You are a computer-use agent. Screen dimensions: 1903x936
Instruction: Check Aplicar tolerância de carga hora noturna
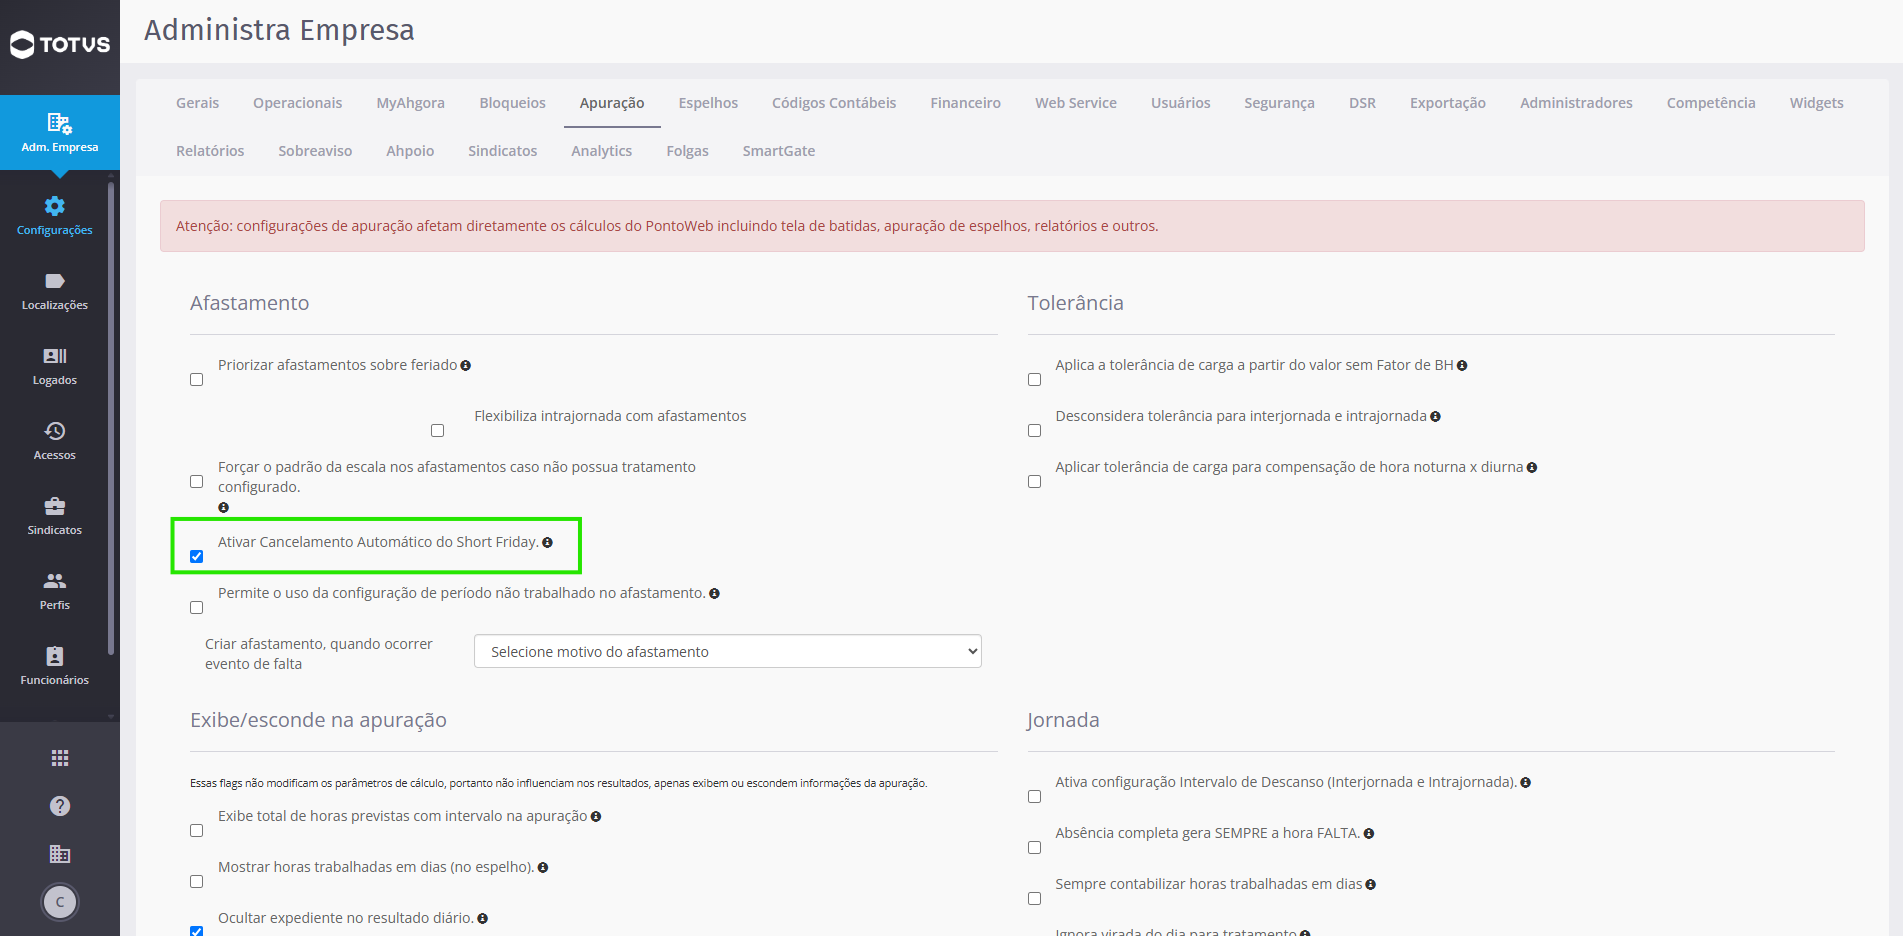pyautogui.click(x=1035, y=482)
